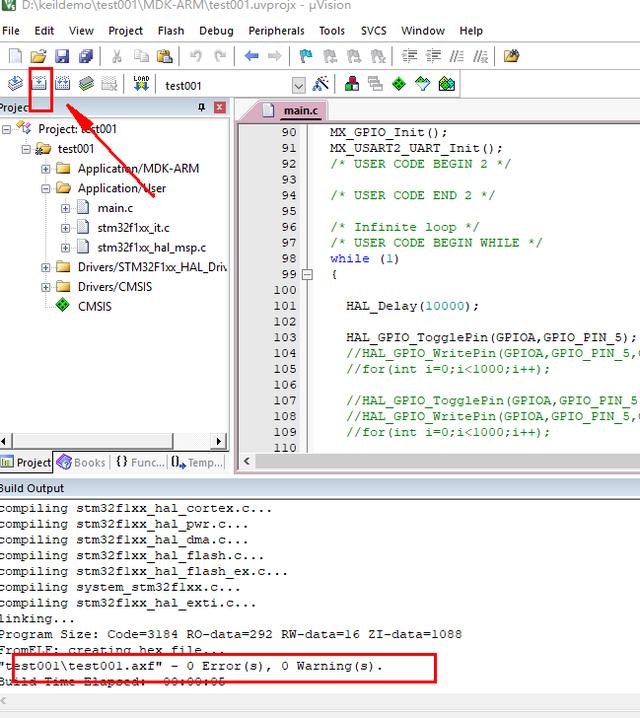Comment selection with // icon

click(x=456, y=56)
